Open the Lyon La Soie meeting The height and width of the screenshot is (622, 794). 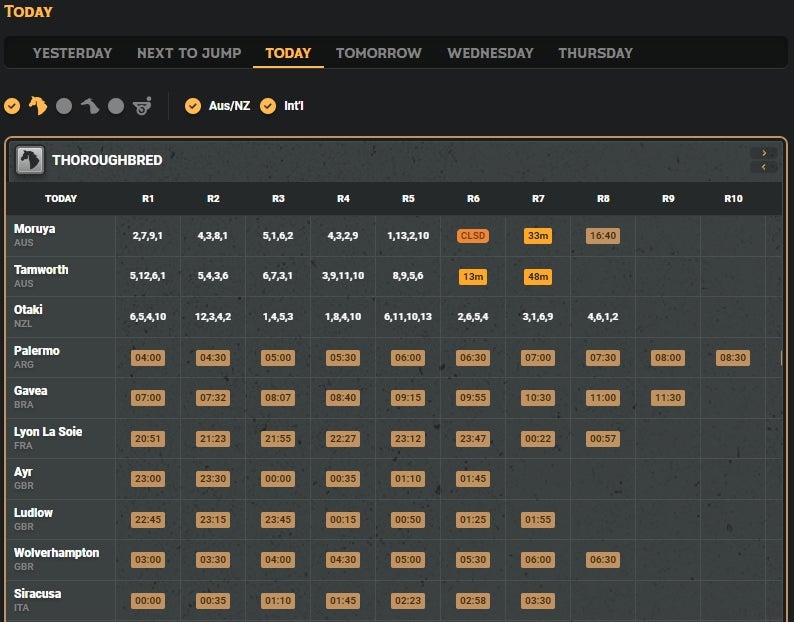pyautogui.click(x=48, y=432)
